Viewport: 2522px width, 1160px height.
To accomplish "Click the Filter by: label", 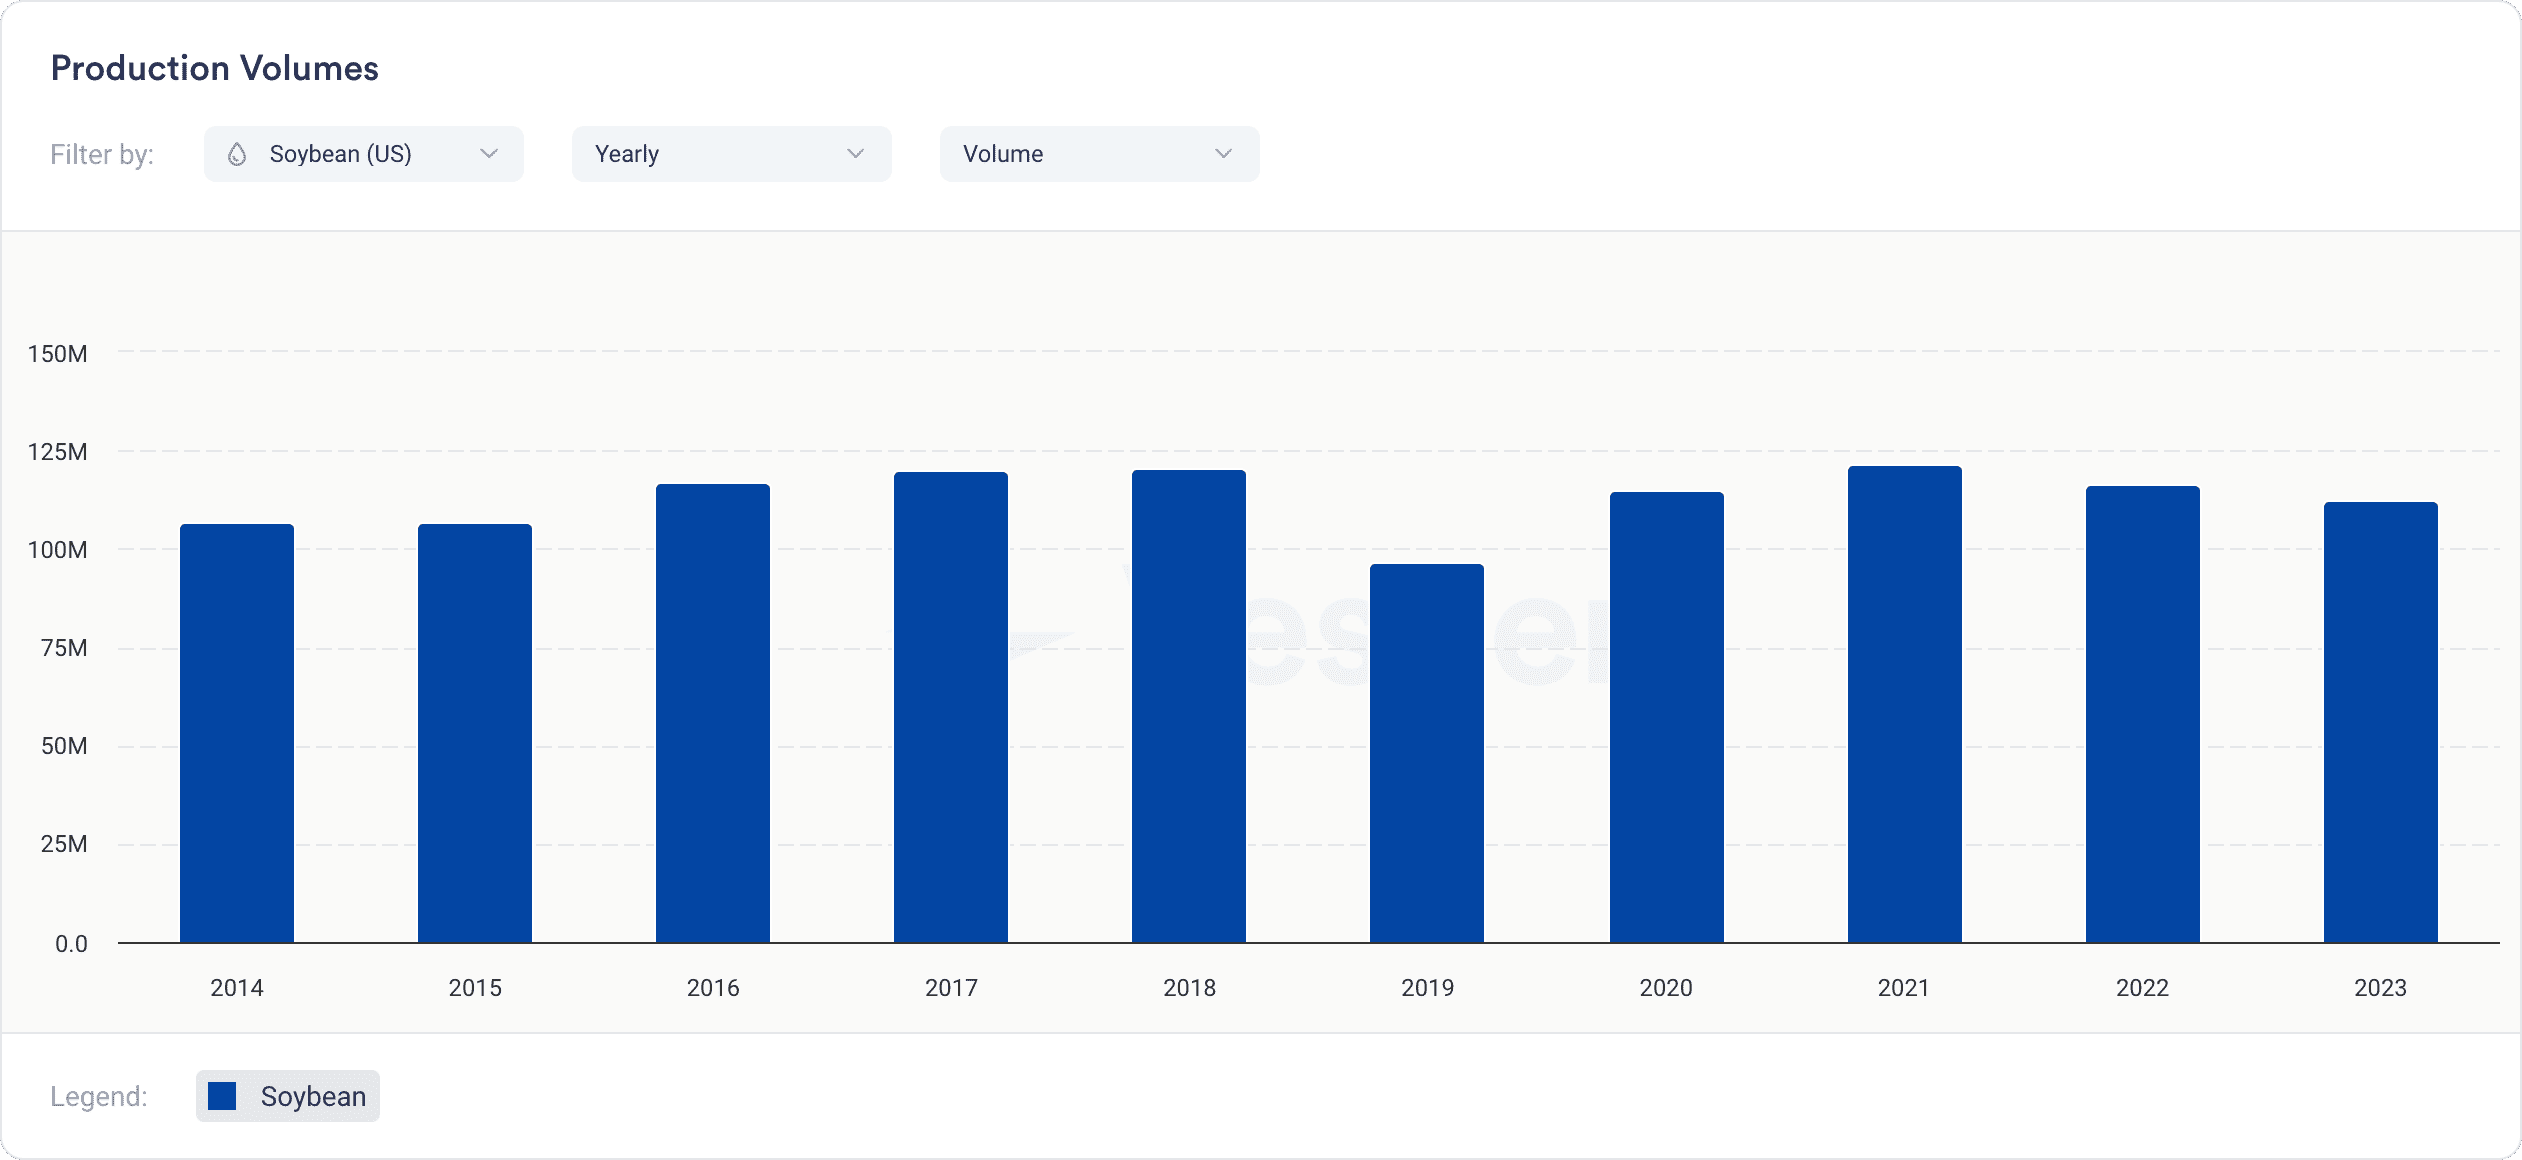I will (x=102, y=154).
